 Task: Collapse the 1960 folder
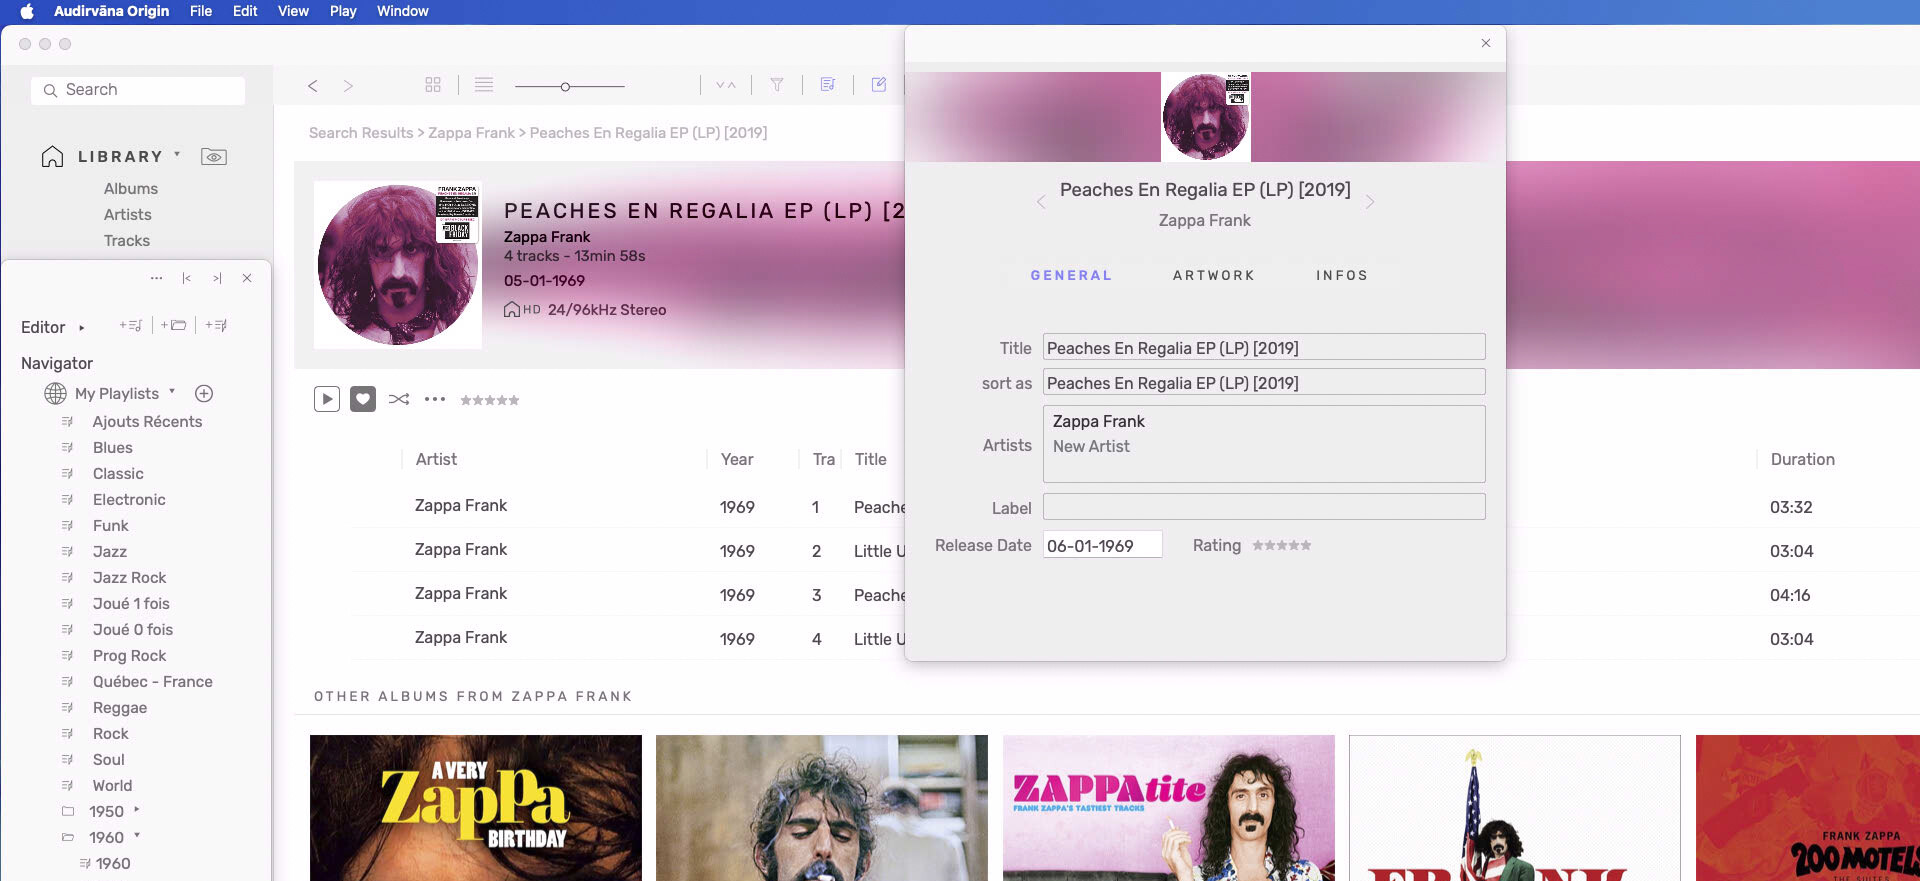(x=137, y=835)
